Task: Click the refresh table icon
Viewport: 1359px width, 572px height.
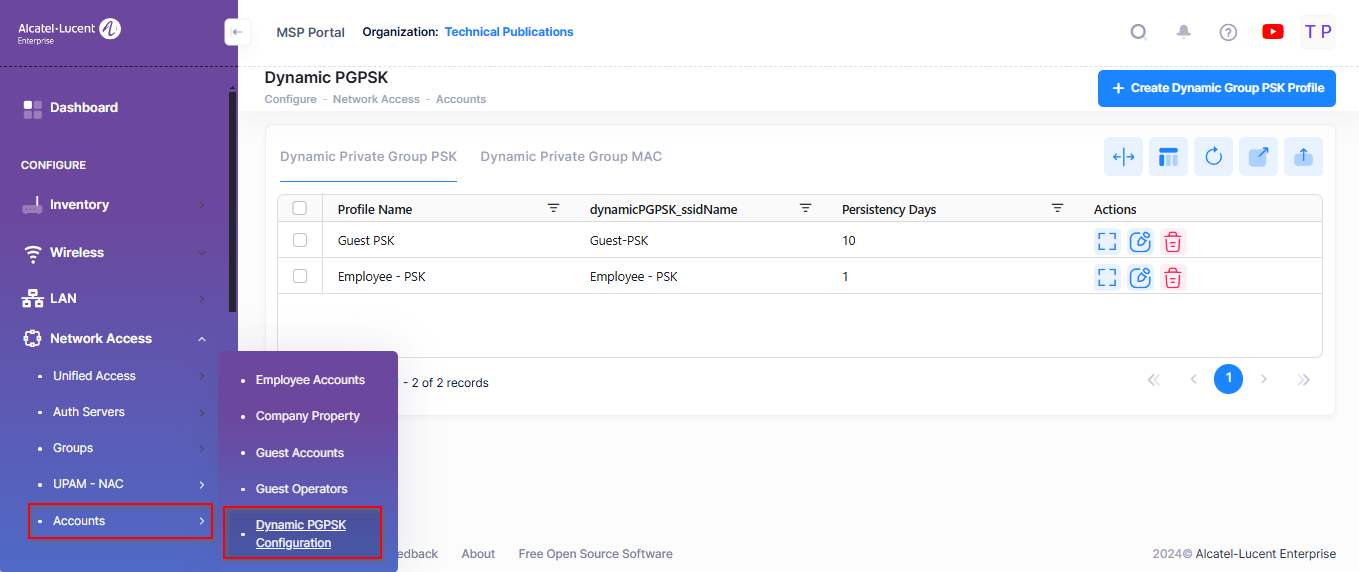Action: (1213, 157)
